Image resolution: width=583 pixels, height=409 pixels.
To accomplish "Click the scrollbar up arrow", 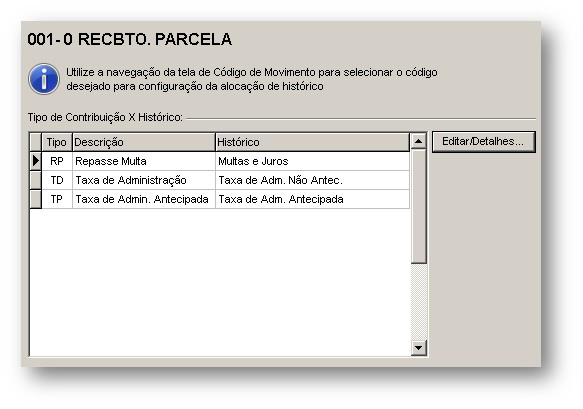I will (419, 141).
